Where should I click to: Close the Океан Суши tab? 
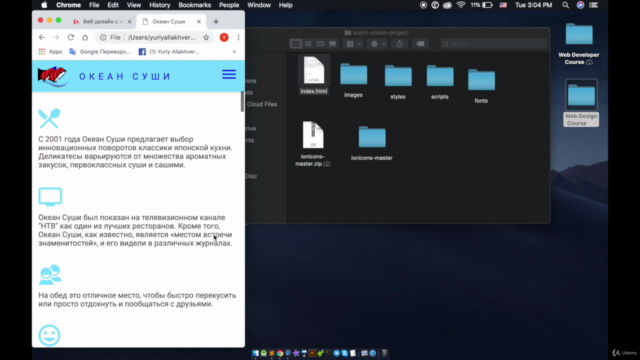click(199, 22)
